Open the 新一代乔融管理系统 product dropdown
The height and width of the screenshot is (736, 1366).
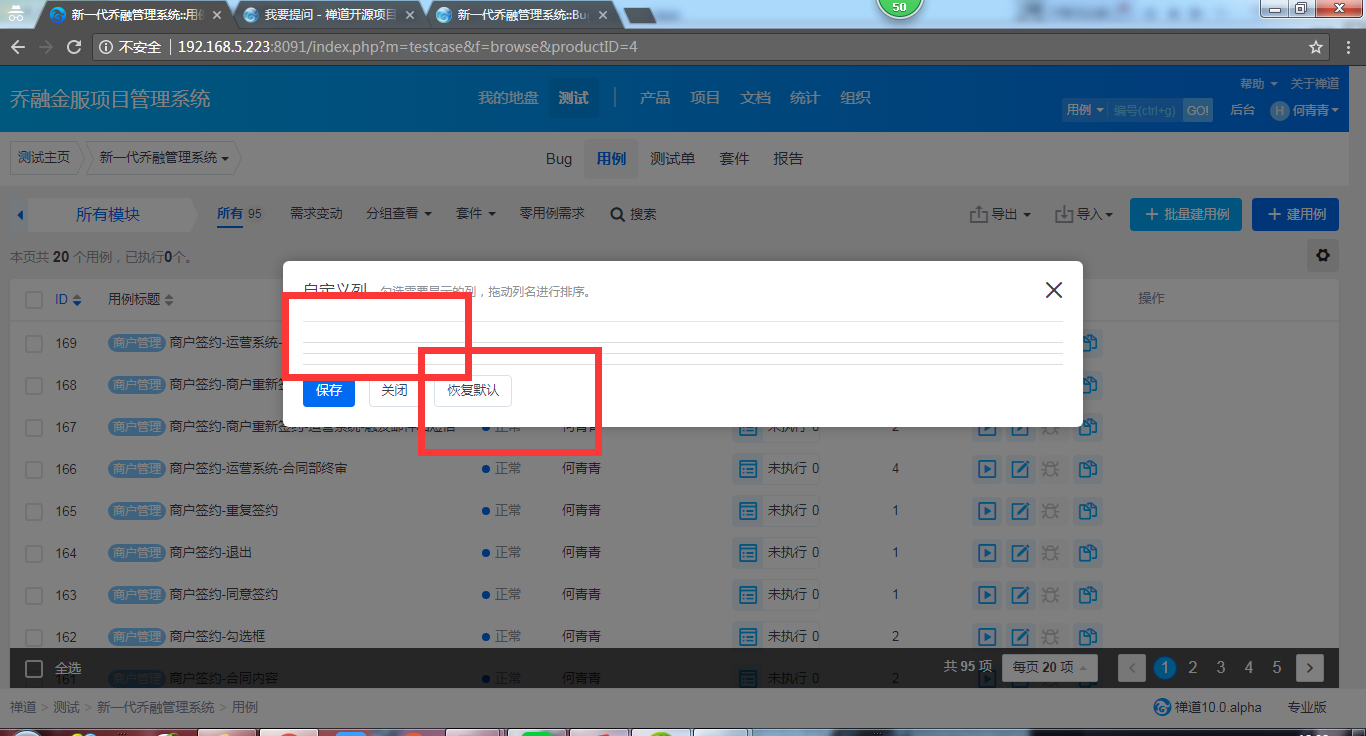pos(164,158)
